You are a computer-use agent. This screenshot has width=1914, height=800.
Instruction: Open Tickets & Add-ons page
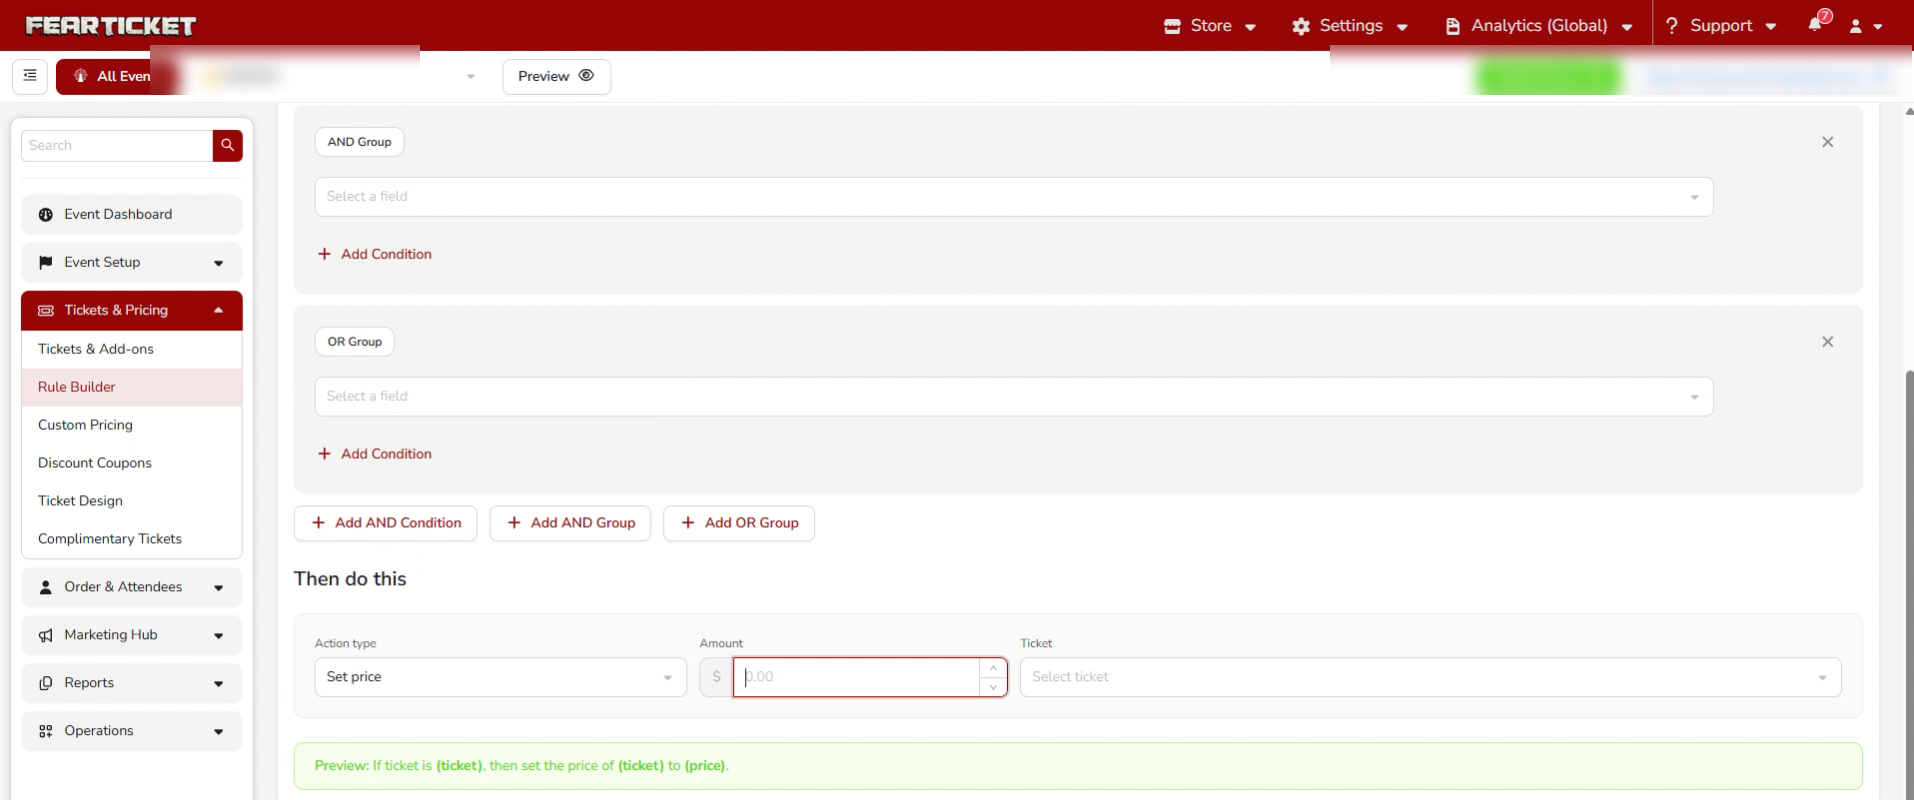pos(132,349)
